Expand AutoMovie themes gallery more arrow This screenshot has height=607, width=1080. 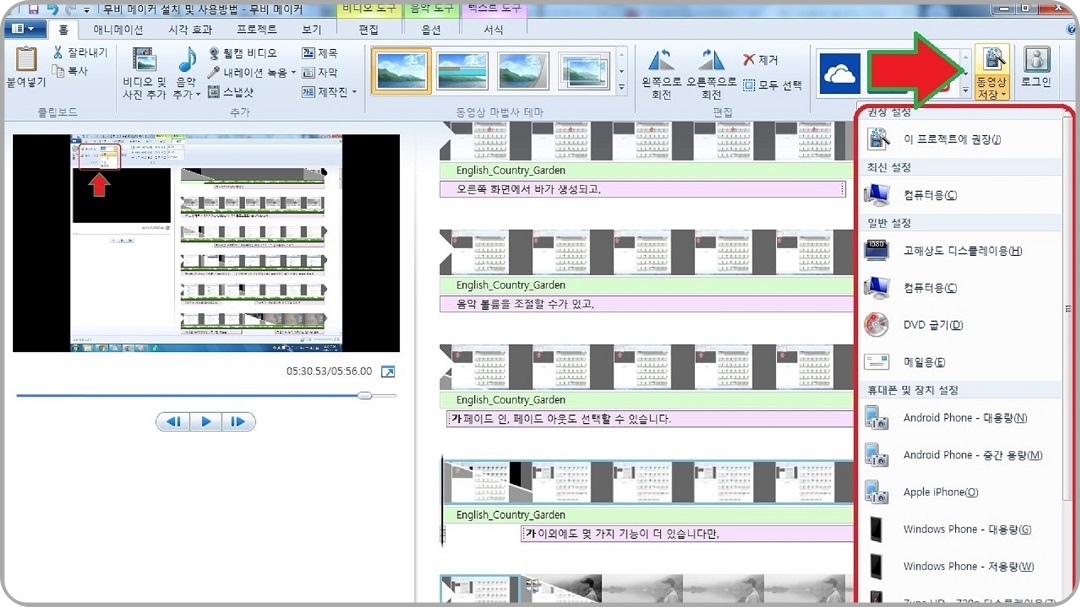coord(621,87)
